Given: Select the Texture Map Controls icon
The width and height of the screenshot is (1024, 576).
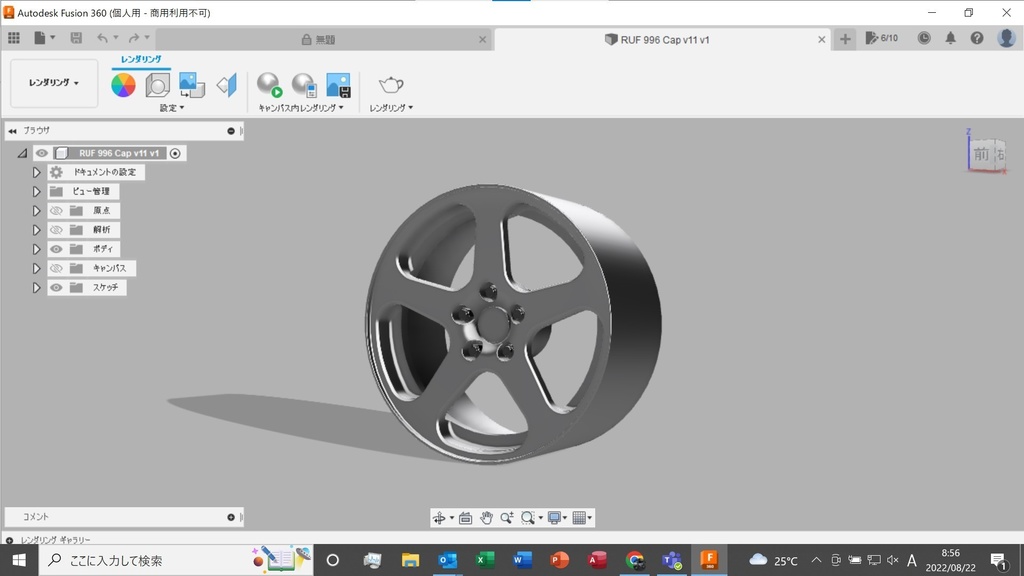Looking at the screenshot, I should [227, 85].
